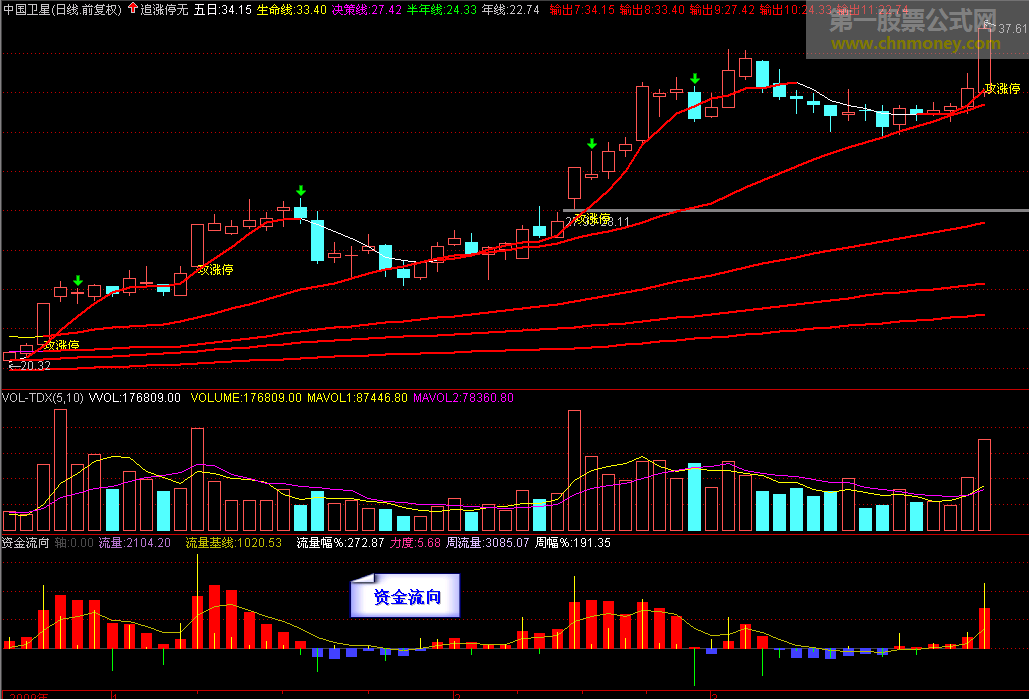The width and height of the screenshot is (1029, 699).
Task: Click the 攻涨停 label next to 28.11
Action: pos(593,218)
